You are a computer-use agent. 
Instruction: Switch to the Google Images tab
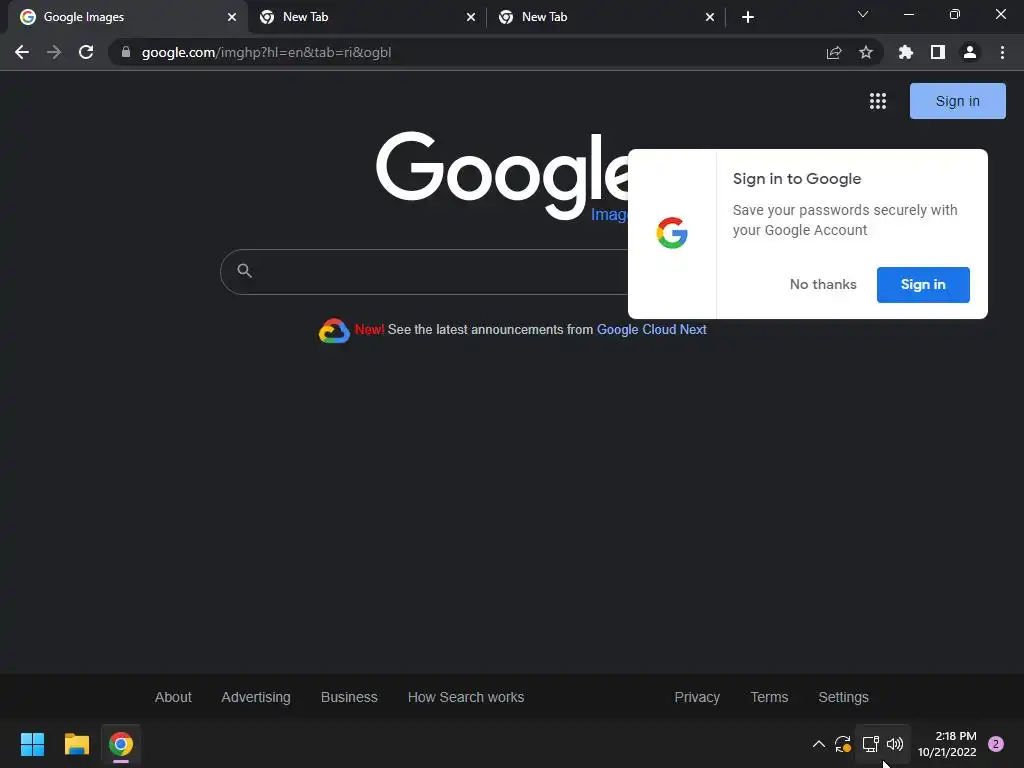pos(127,17)
